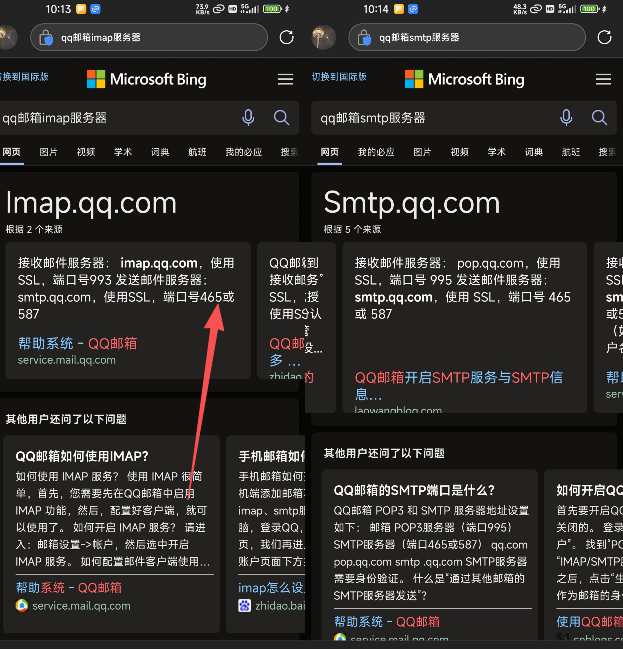Image resolution: width=623 pixels, height=649 pixels.
Task: Click the 10:14 clock in the right status bar
Action: 376,9
